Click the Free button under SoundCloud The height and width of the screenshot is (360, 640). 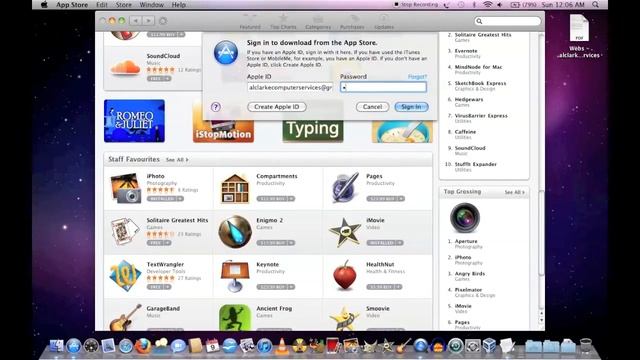159,78
